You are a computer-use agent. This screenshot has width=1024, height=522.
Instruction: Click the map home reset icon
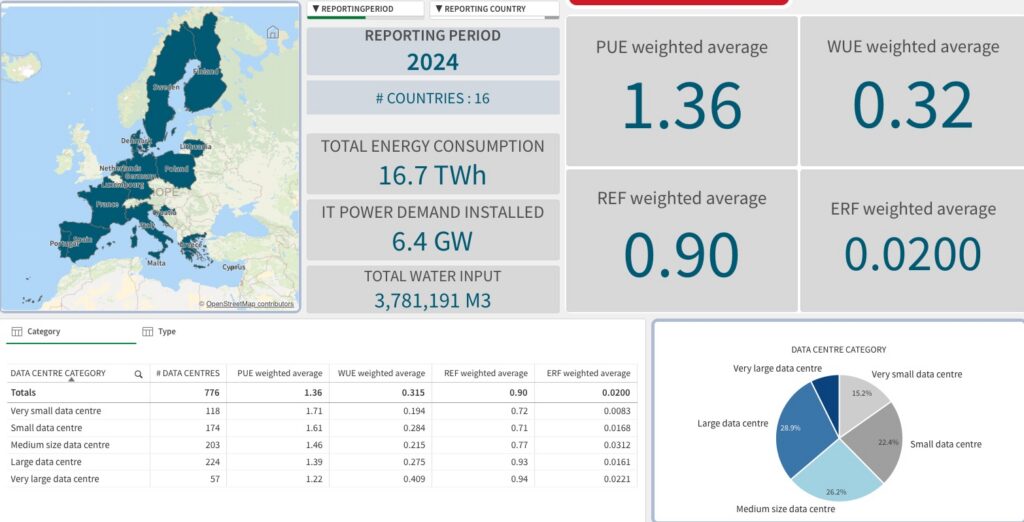click(272, 32)
